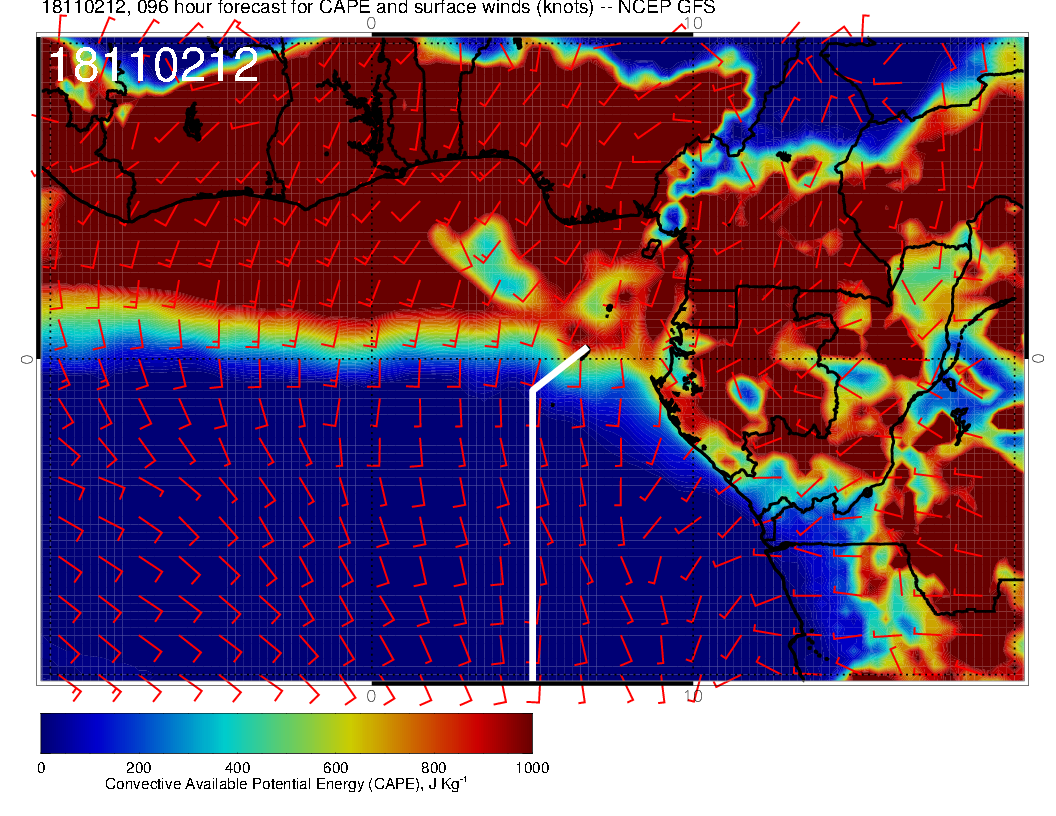Click the 10 longitude label above the map
Image resolution: width=1056 pixels, height=816 pixels.
(x=692, y=23)
